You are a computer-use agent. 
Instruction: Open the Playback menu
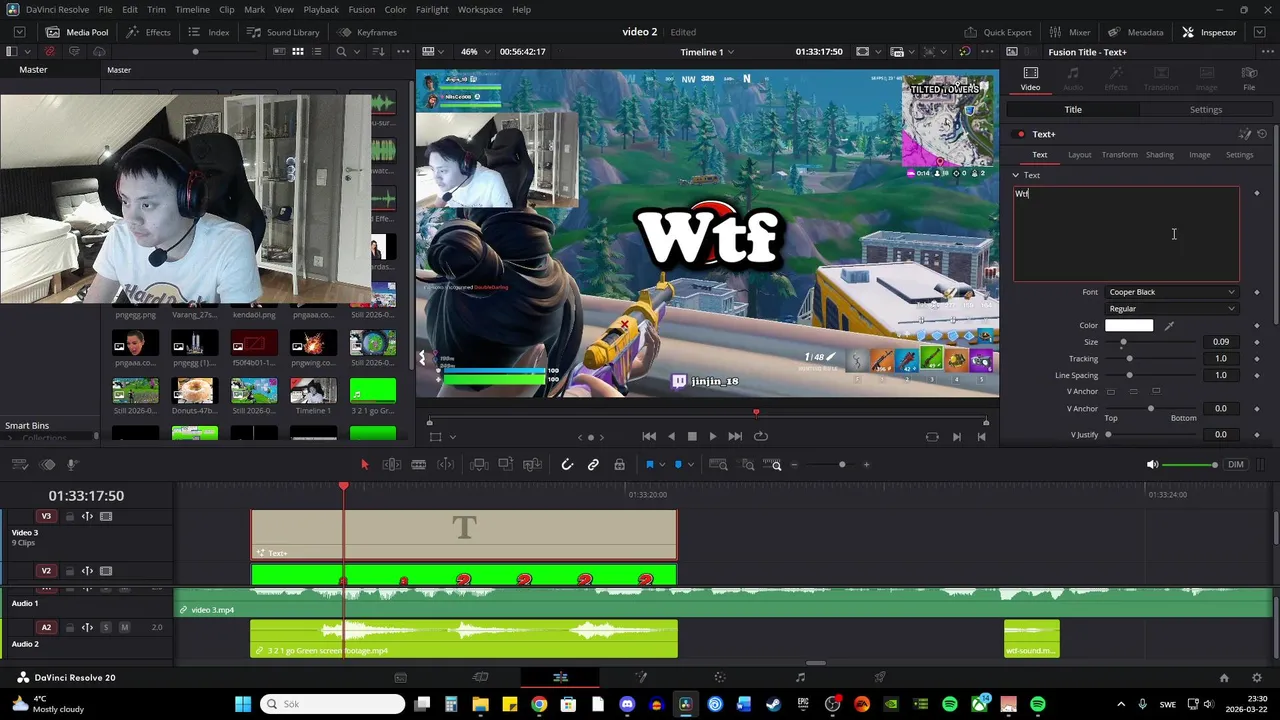(321, 9)
